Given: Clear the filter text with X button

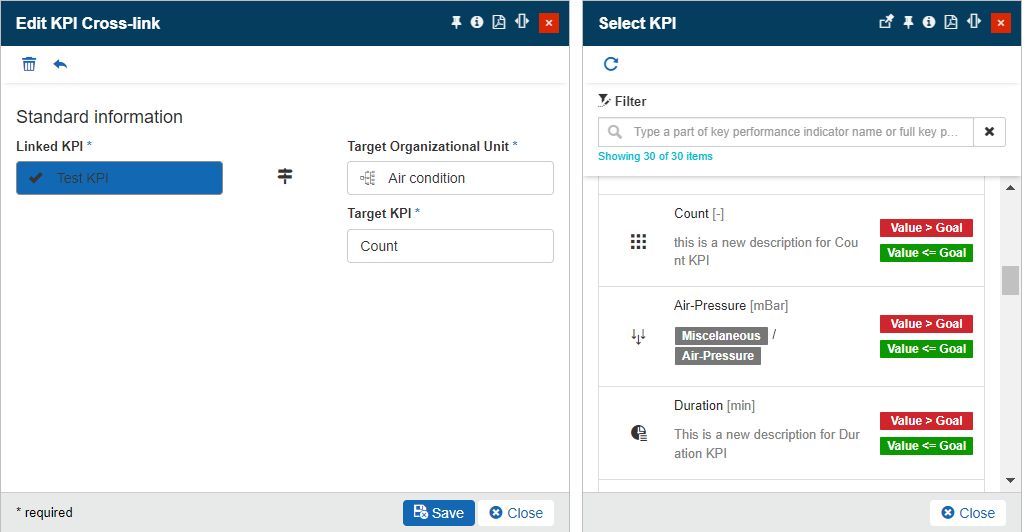Looking at the screenshot, I should (989, 132).
